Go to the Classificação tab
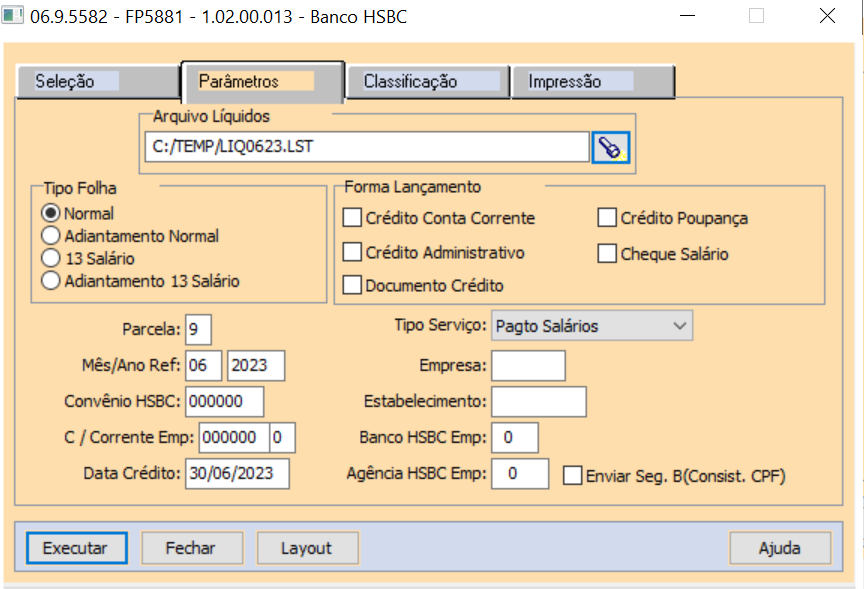 pyautogui.click(x=428, y=82)
